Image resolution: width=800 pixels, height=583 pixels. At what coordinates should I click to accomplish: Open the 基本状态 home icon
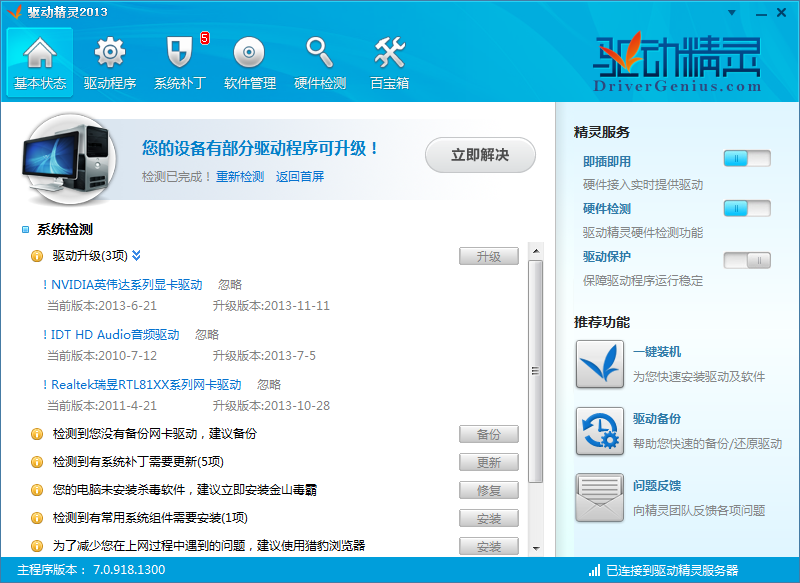pos(40,53)
